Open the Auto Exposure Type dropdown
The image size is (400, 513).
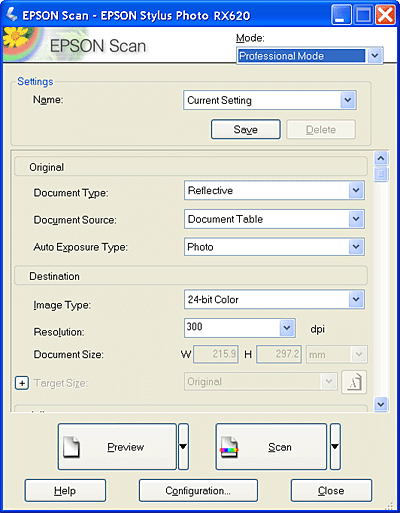coord(274,247)
